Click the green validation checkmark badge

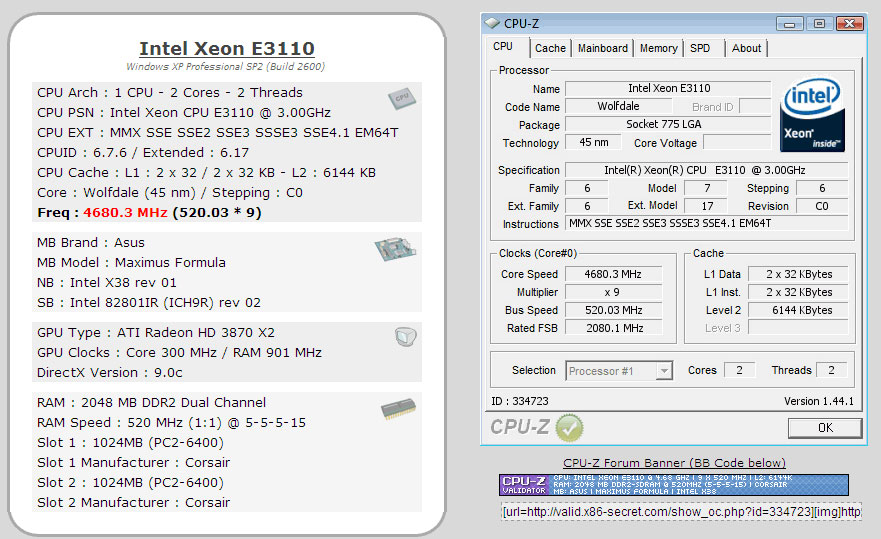(x=569, y=428)
